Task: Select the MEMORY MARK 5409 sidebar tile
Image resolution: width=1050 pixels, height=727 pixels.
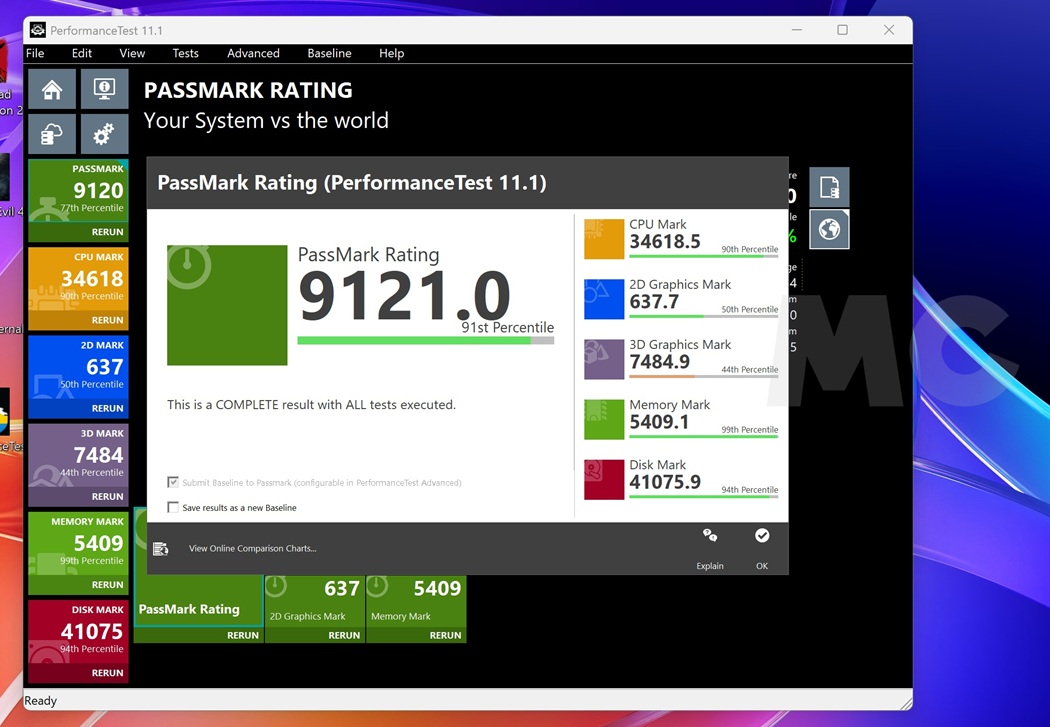Action: click(x=78, y=544)
